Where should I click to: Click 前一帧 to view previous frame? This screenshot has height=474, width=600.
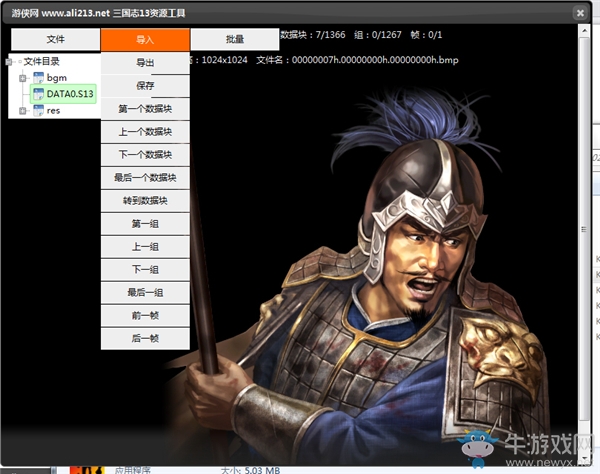[x=145, y=315]
